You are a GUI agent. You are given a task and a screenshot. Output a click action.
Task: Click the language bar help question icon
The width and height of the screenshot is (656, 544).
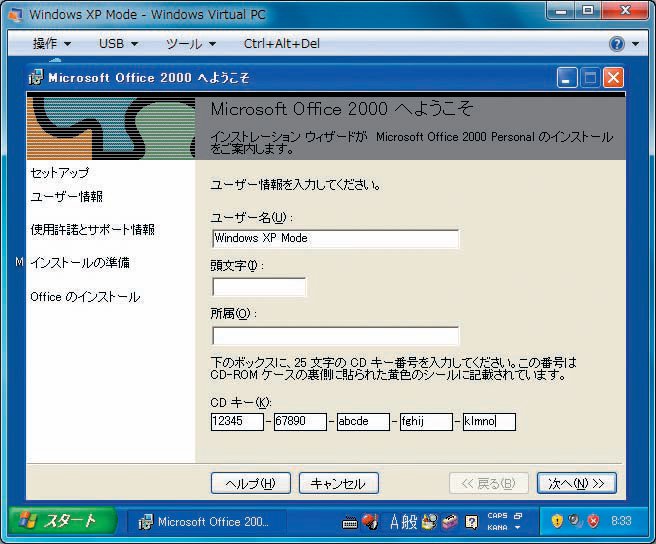click(471, 522)
